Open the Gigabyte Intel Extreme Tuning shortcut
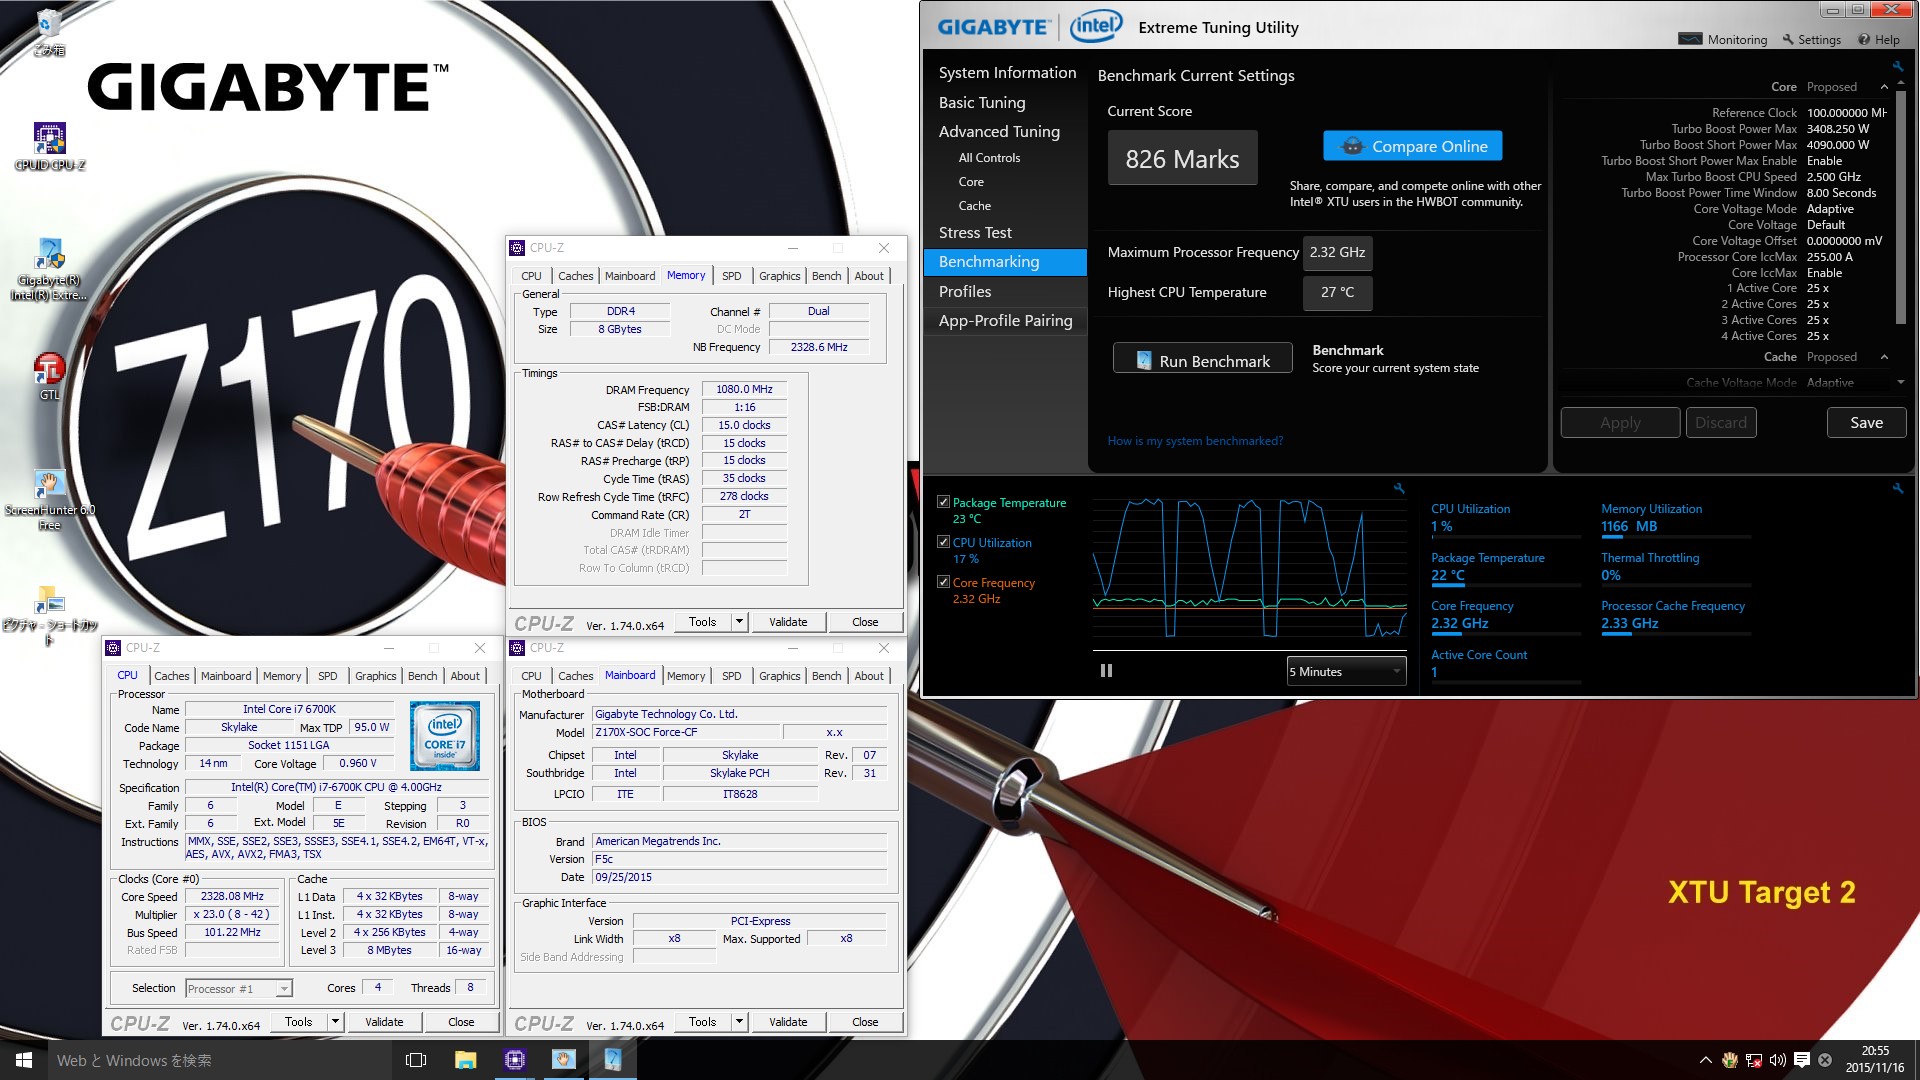Viewport: 1920px width, 1080px height. pos(49,269)
